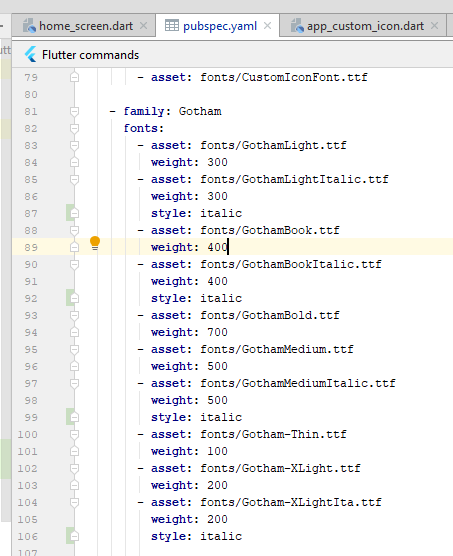This screenshot has width=453, height=556.
Task: Toggle the fold end marker on line 106
Action: (x=74, y=536)
